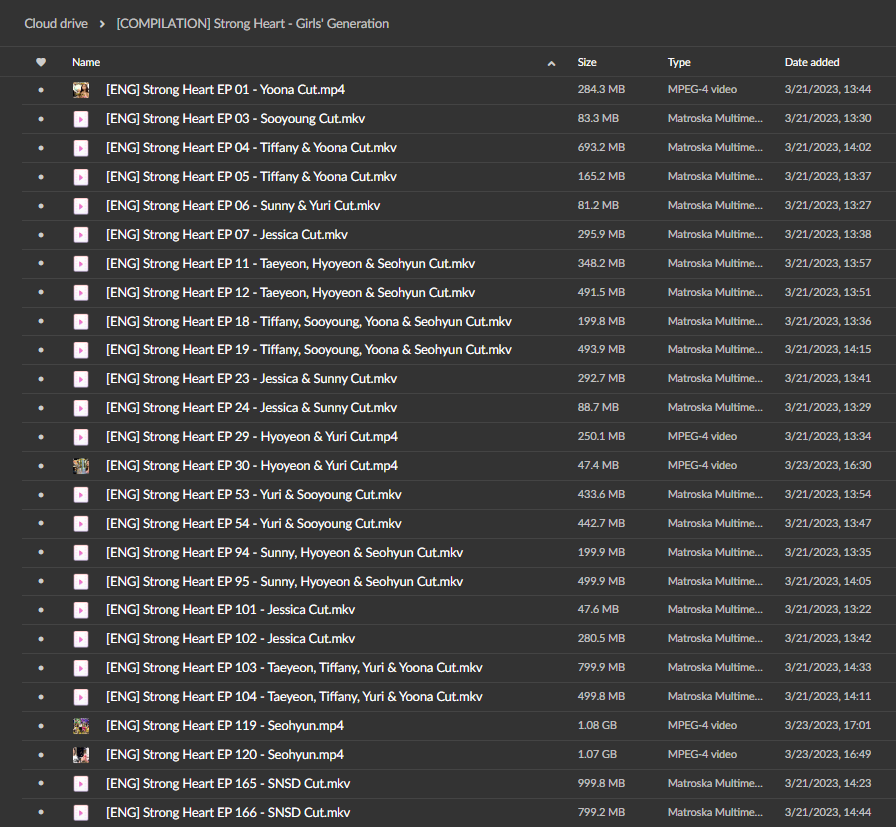Open thumbnail of EP 01 Yoona Cut
The image size is (896, 827).
(x=81, y=90)
